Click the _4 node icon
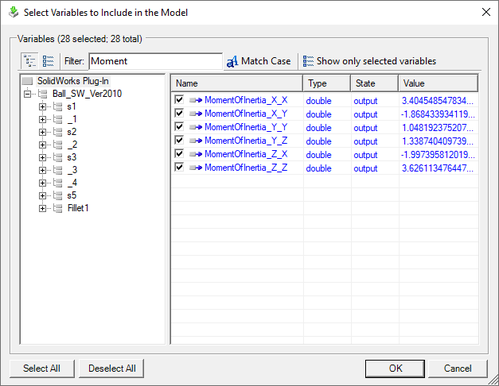Viewport: 499px width, 386px height. 58,183
